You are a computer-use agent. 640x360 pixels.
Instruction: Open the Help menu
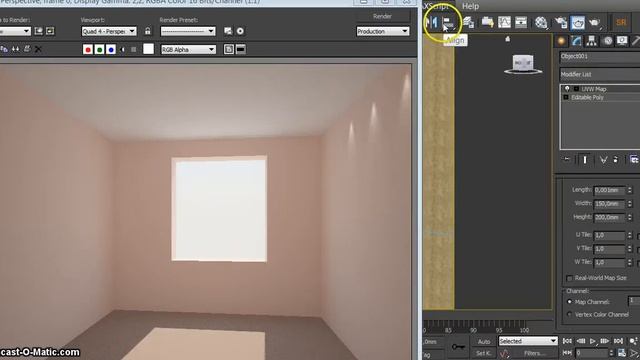tap(470, 6)
